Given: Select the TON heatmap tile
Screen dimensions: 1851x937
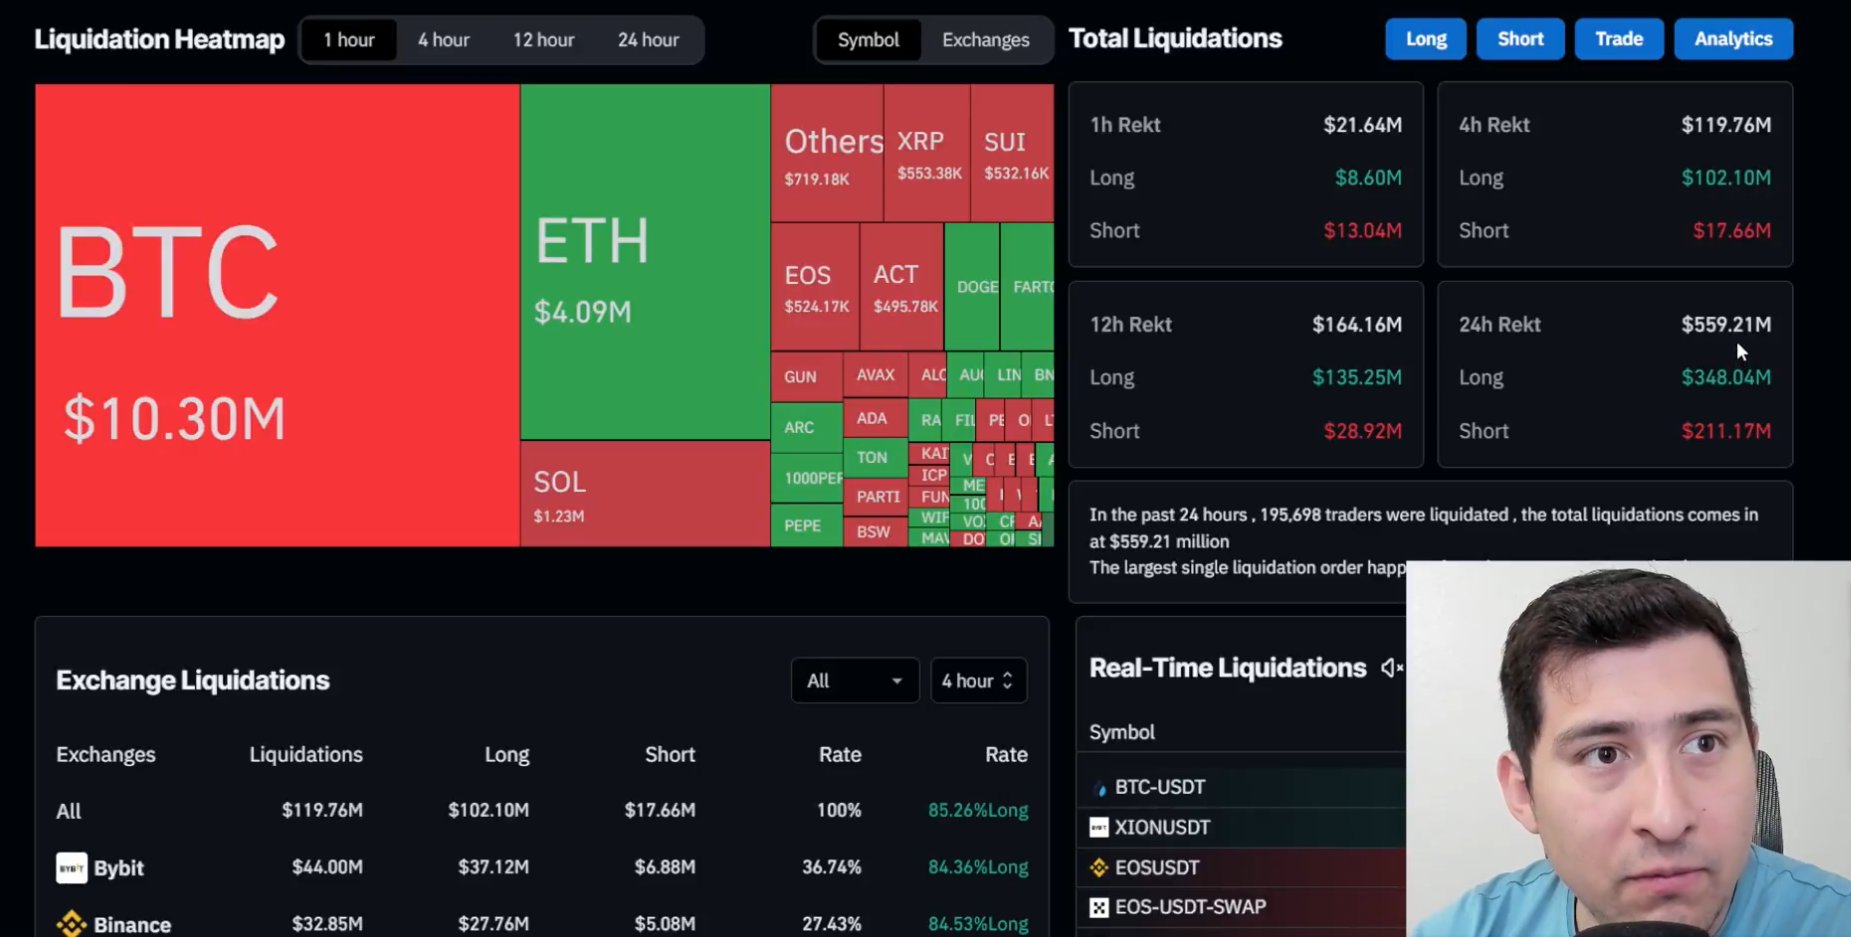Looking at the screenshot, I should (x=876, y=458).
